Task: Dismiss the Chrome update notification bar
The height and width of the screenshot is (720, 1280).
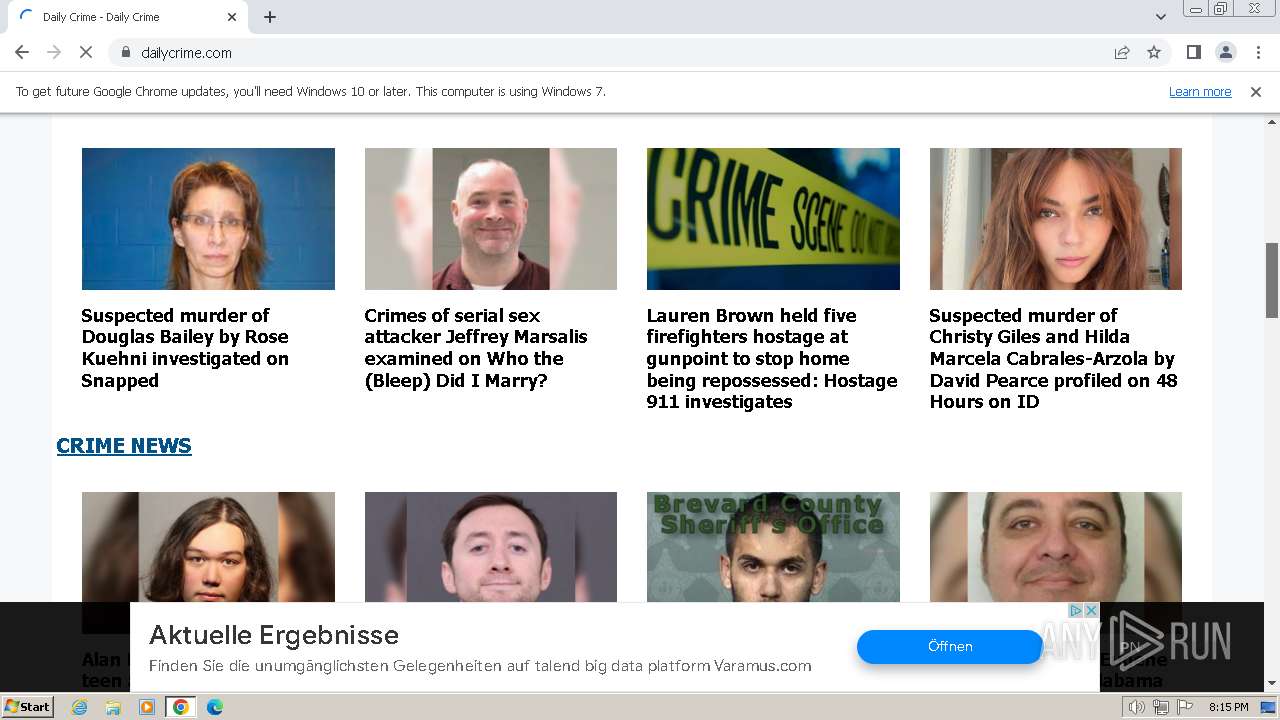Action: [x=1256, y=91]
